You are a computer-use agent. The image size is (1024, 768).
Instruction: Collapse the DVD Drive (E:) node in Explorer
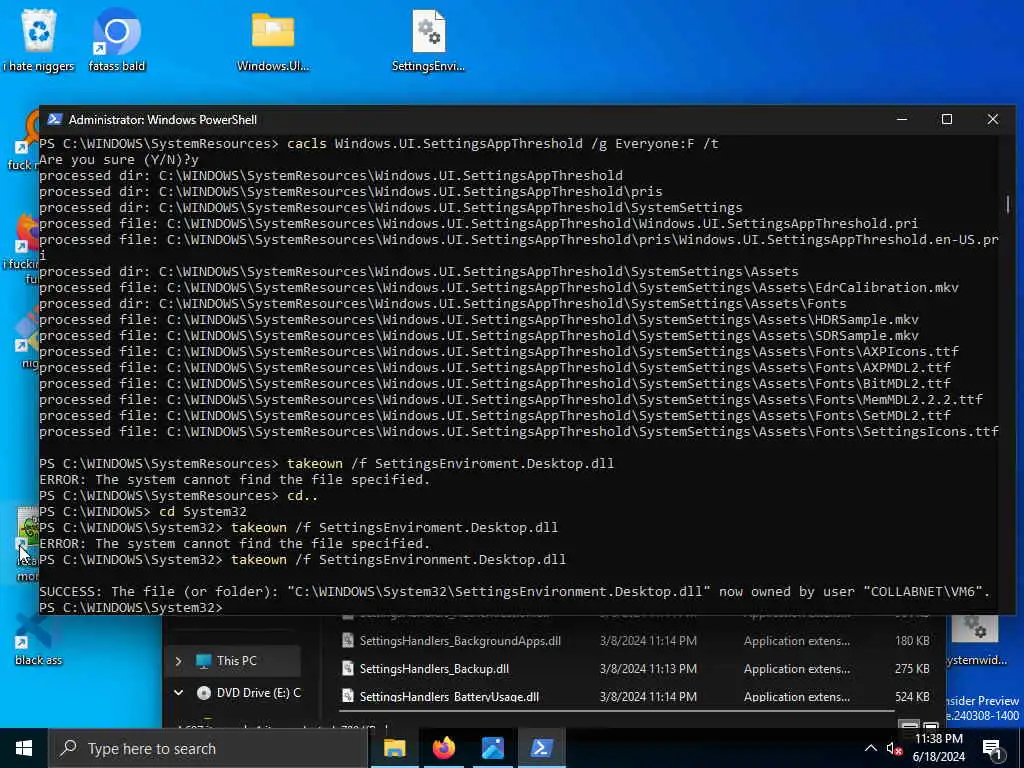178,692
